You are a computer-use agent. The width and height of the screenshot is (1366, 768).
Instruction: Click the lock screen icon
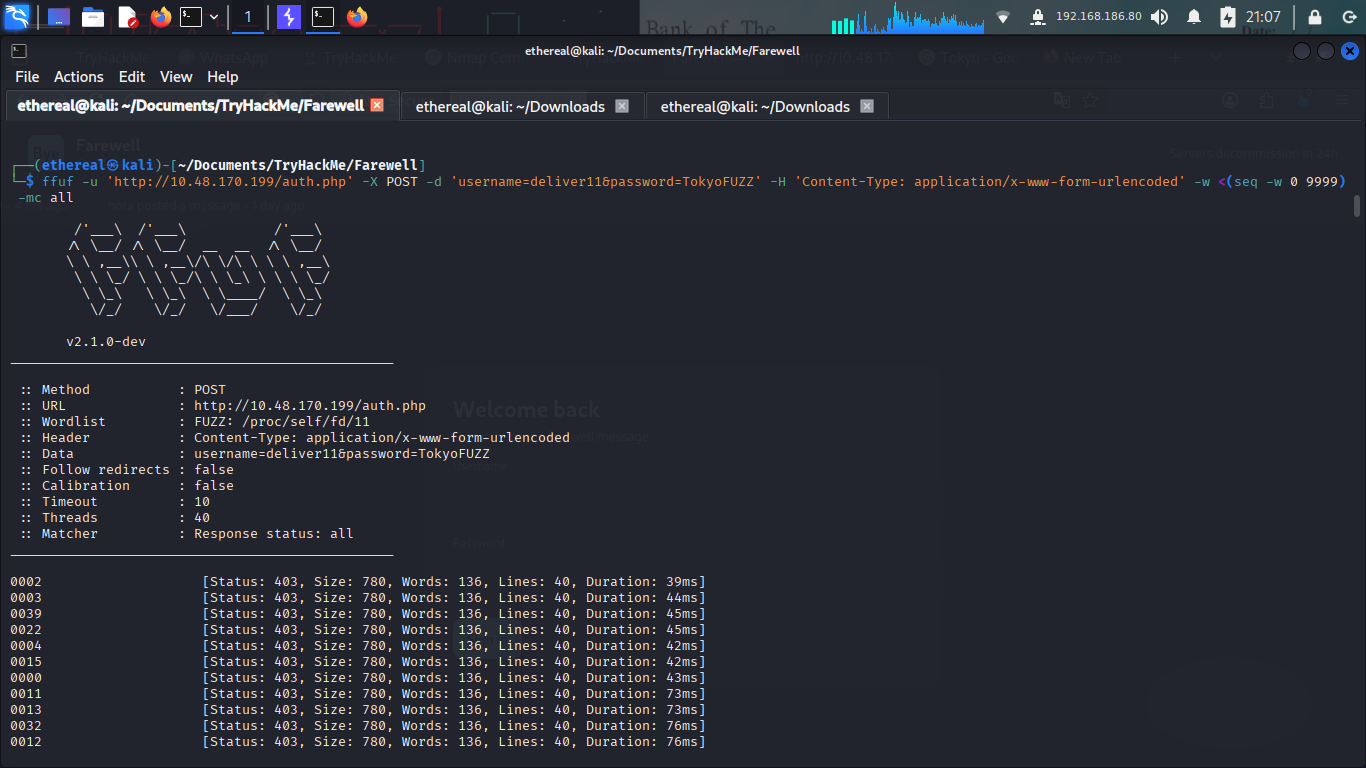click(1315, 17)
